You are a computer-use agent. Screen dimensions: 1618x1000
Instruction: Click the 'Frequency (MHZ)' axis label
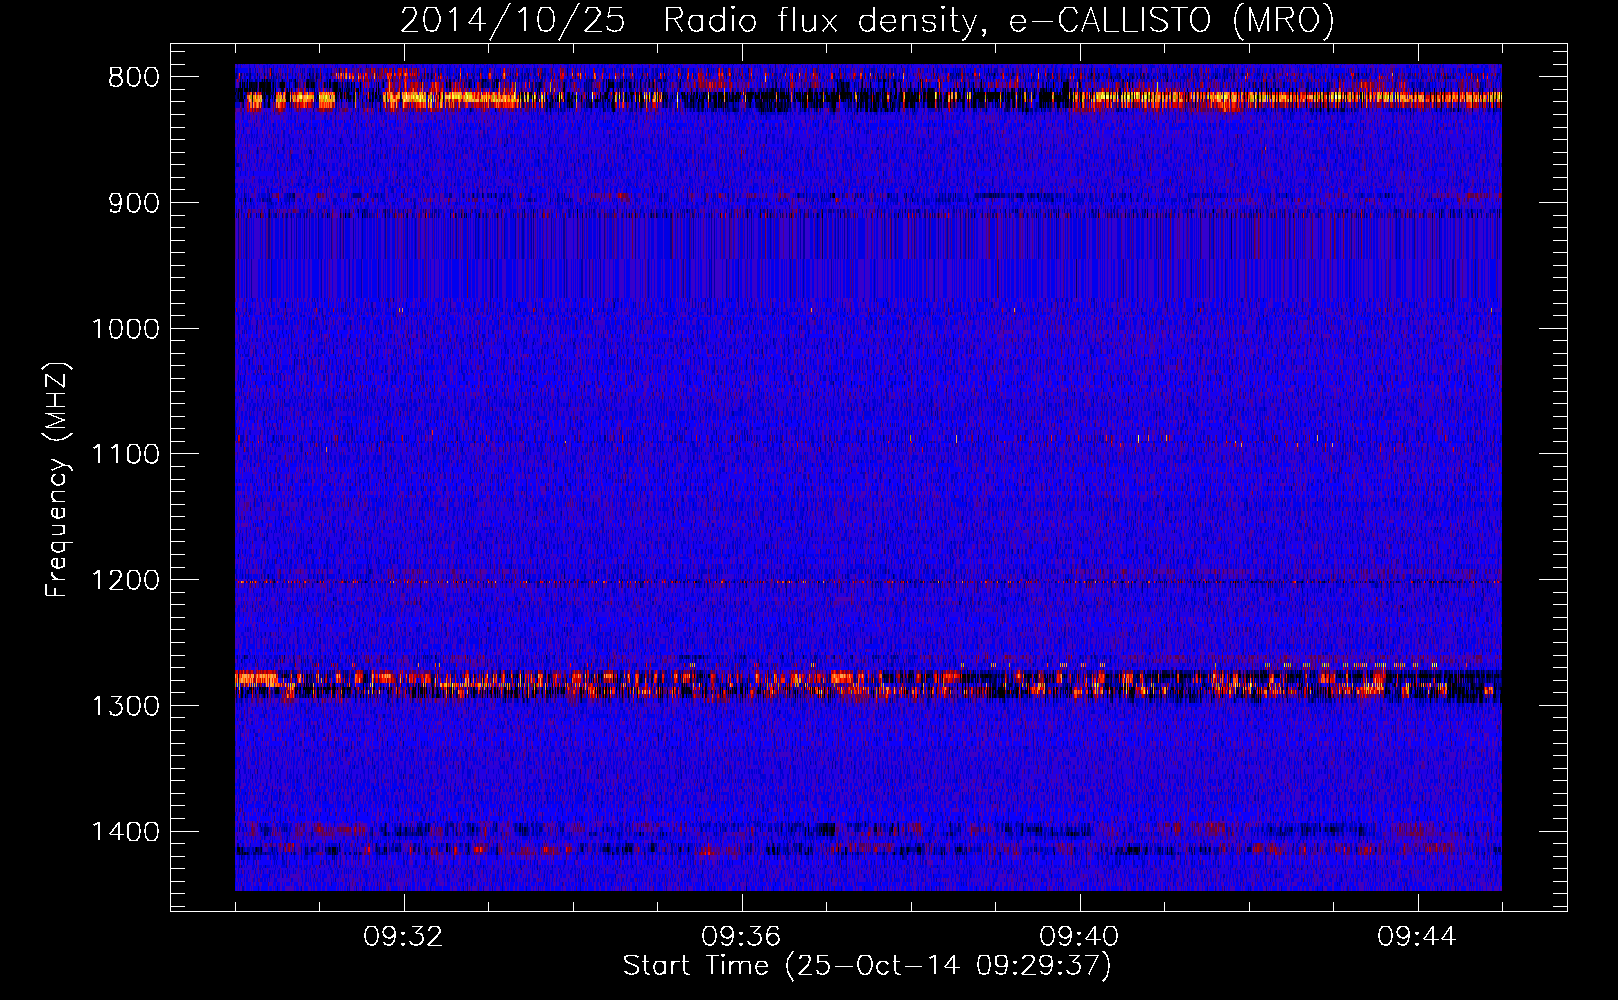click(57, 480)
